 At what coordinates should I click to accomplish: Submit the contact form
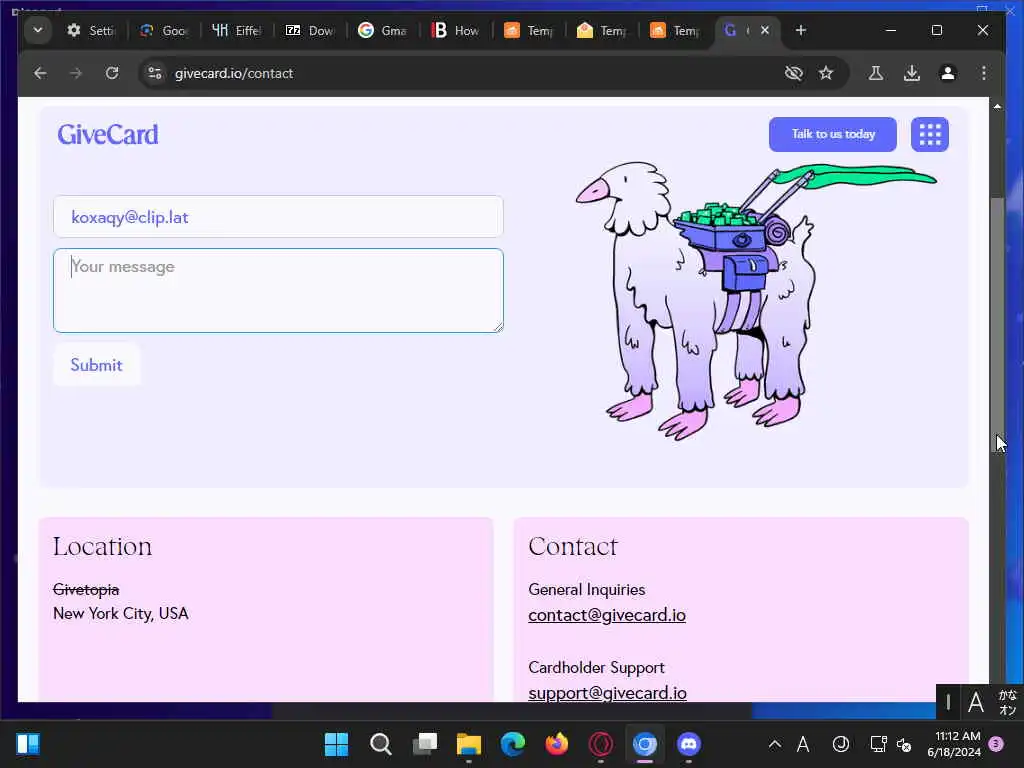[97, 364]
